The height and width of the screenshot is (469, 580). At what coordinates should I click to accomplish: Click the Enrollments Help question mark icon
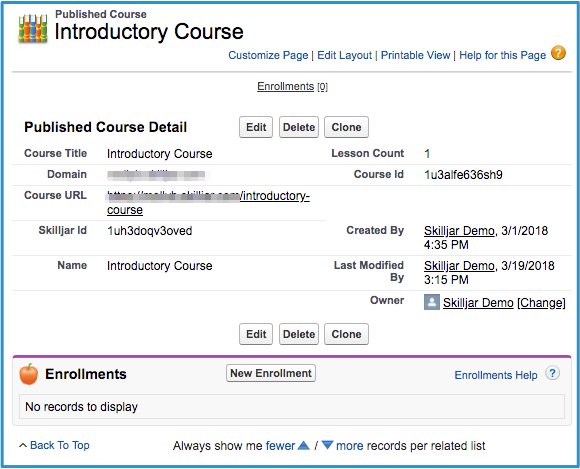coord(552,374)
